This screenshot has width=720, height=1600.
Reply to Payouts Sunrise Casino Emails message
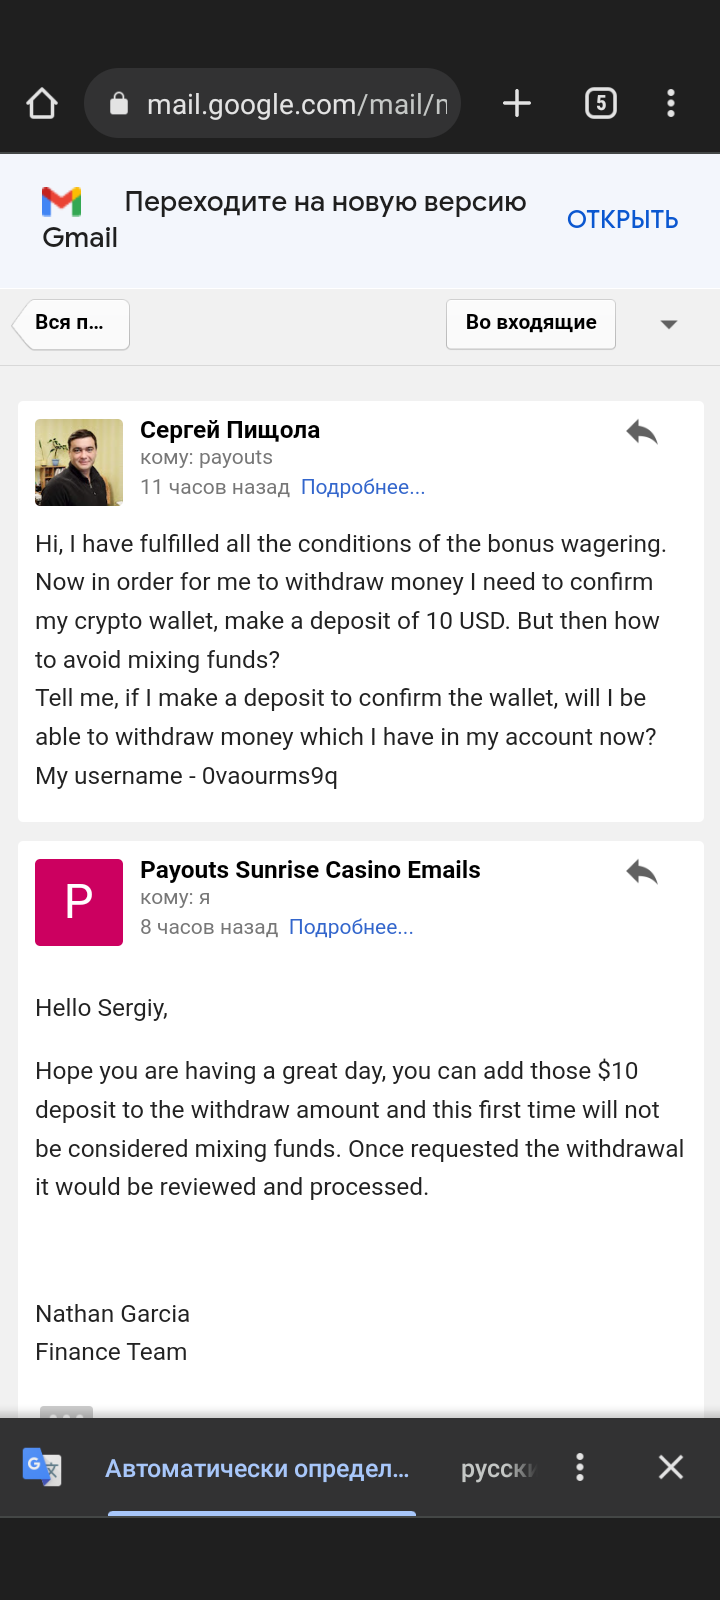[x=642, y=872]
